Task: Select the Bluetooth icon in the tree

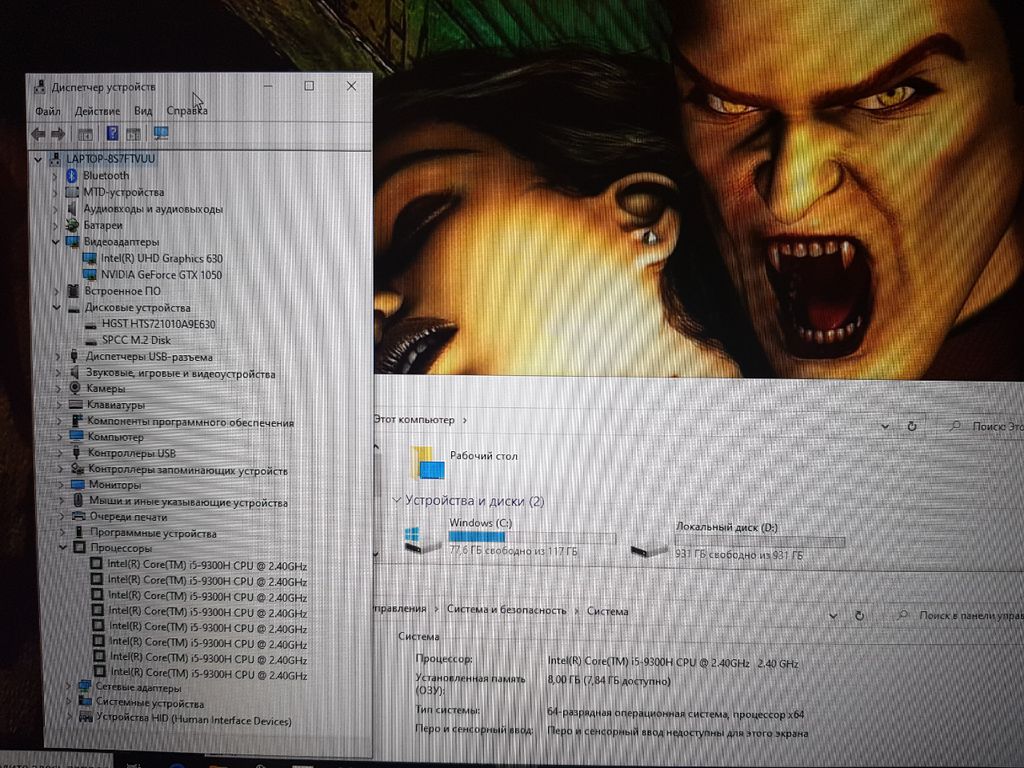Action: click(72, 176)
